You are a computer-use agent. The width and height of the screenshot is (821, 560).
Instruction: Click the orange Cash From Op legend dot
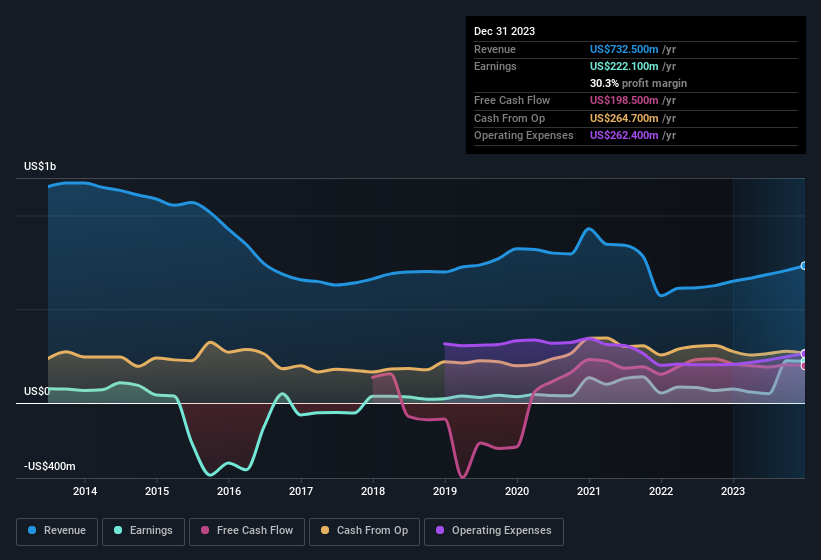pos(324,530)
